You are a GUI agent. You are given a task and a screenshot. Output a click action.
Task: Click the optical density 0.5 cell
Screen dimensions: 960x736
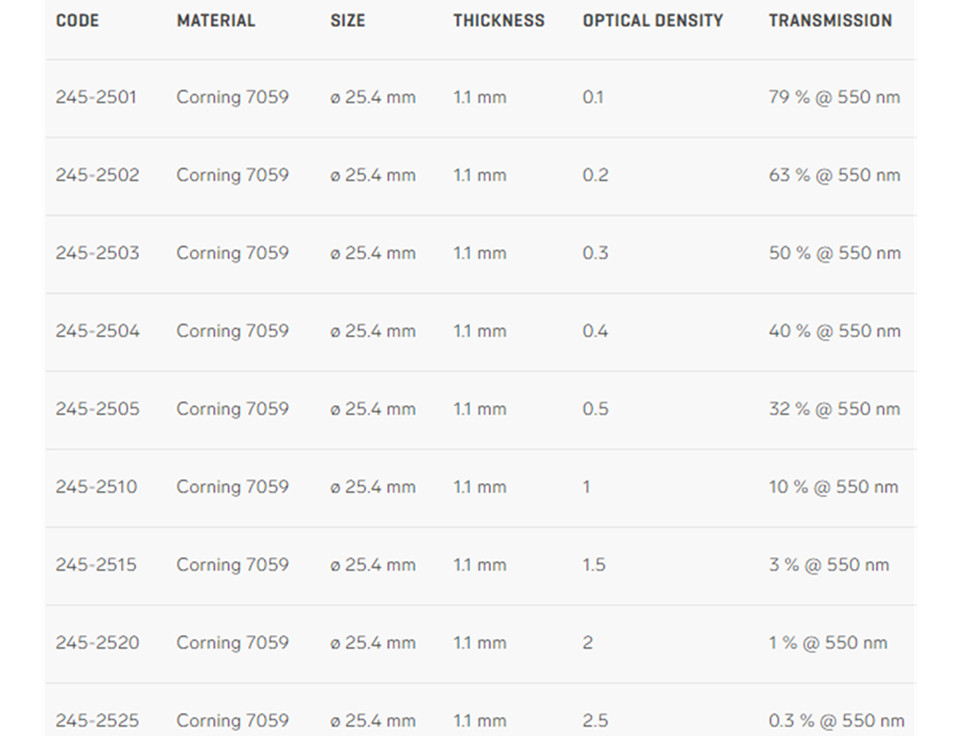coord(595,409)
